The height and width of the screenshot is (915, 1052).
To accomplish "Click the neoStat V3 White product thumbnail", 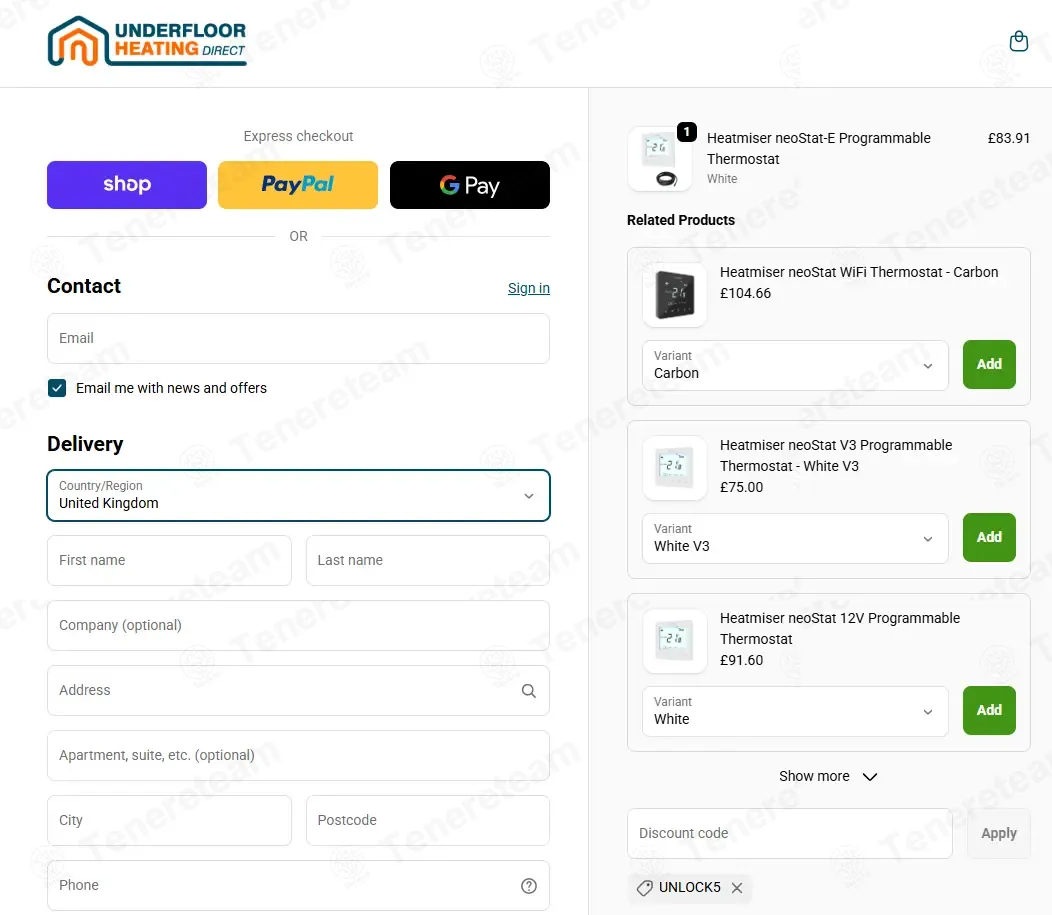I will tap(674, 468).
